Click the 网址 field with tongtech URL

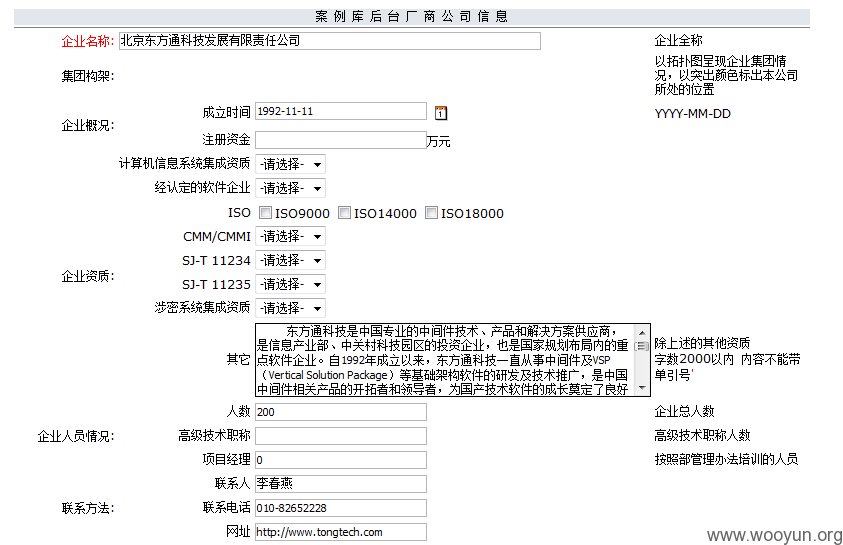pyautogui.click(x=341, y=532)
